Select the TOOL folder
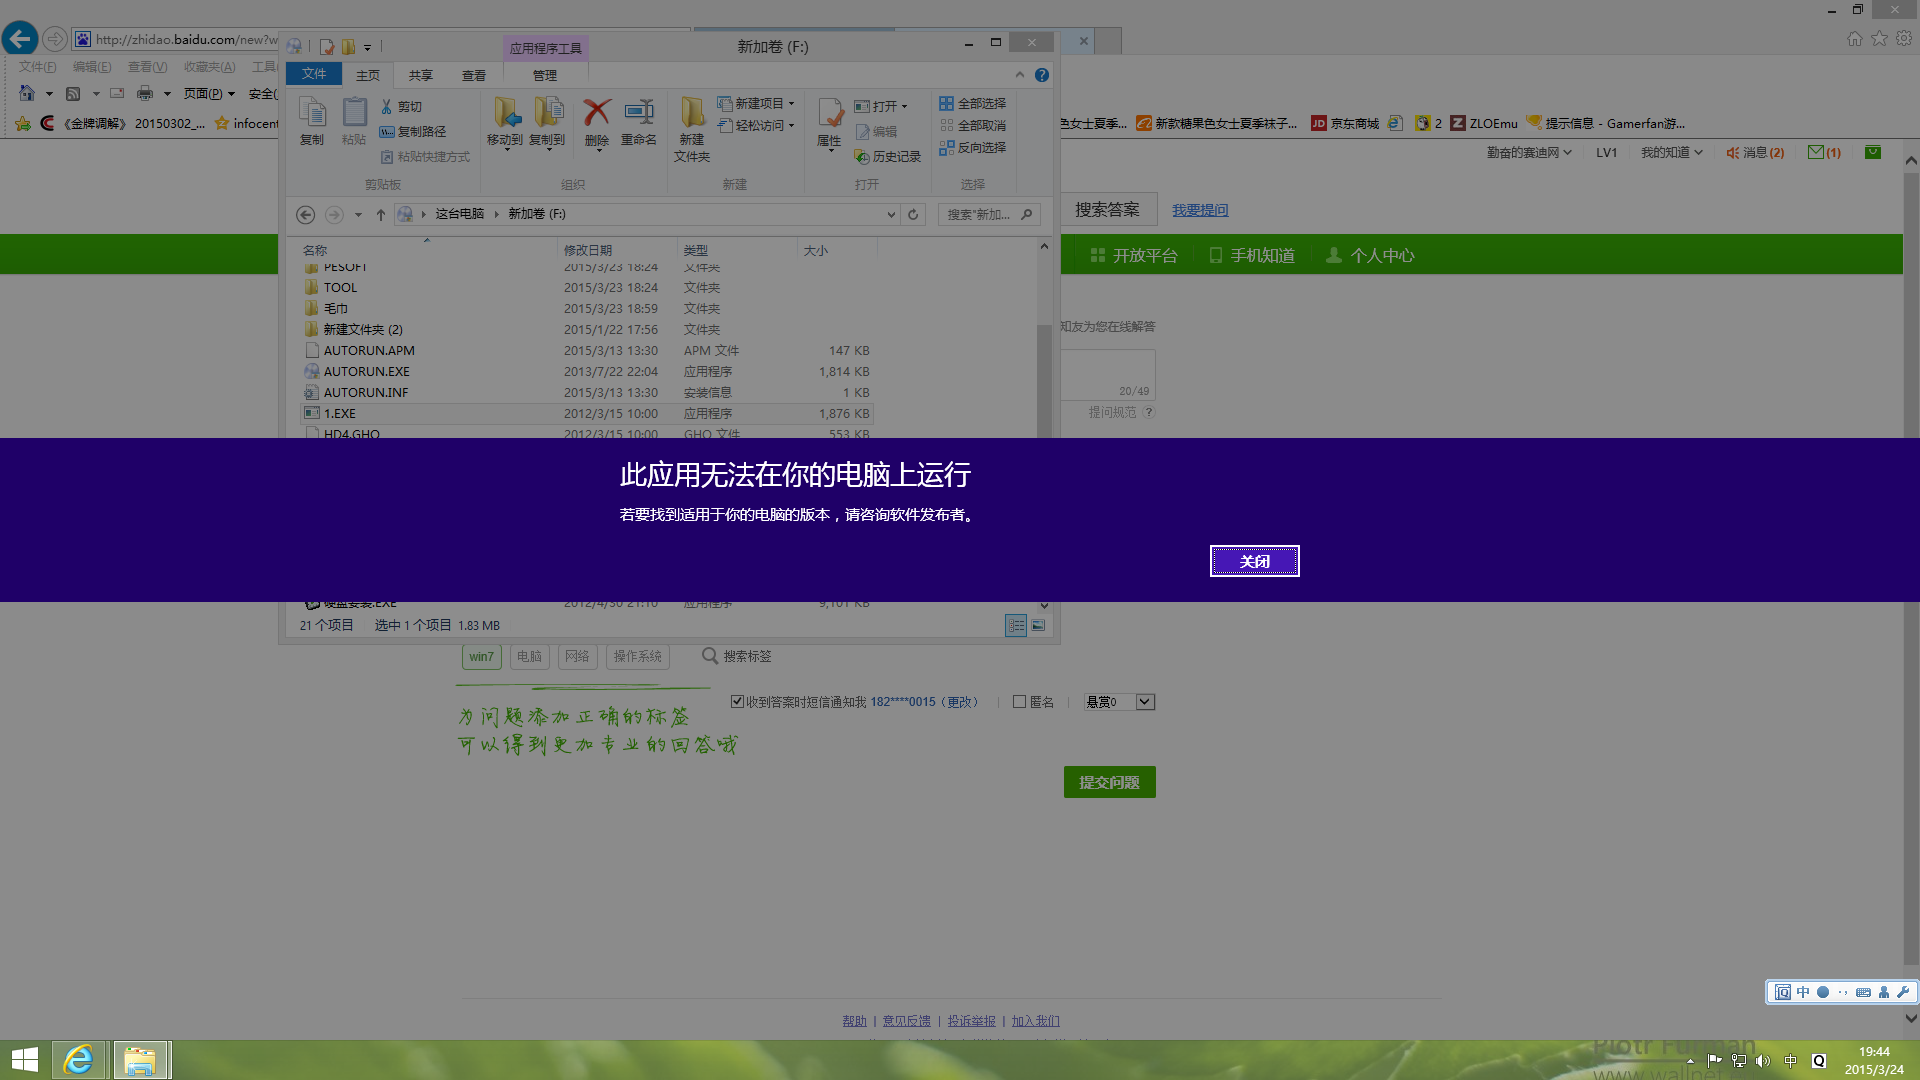 coord(340,288)
